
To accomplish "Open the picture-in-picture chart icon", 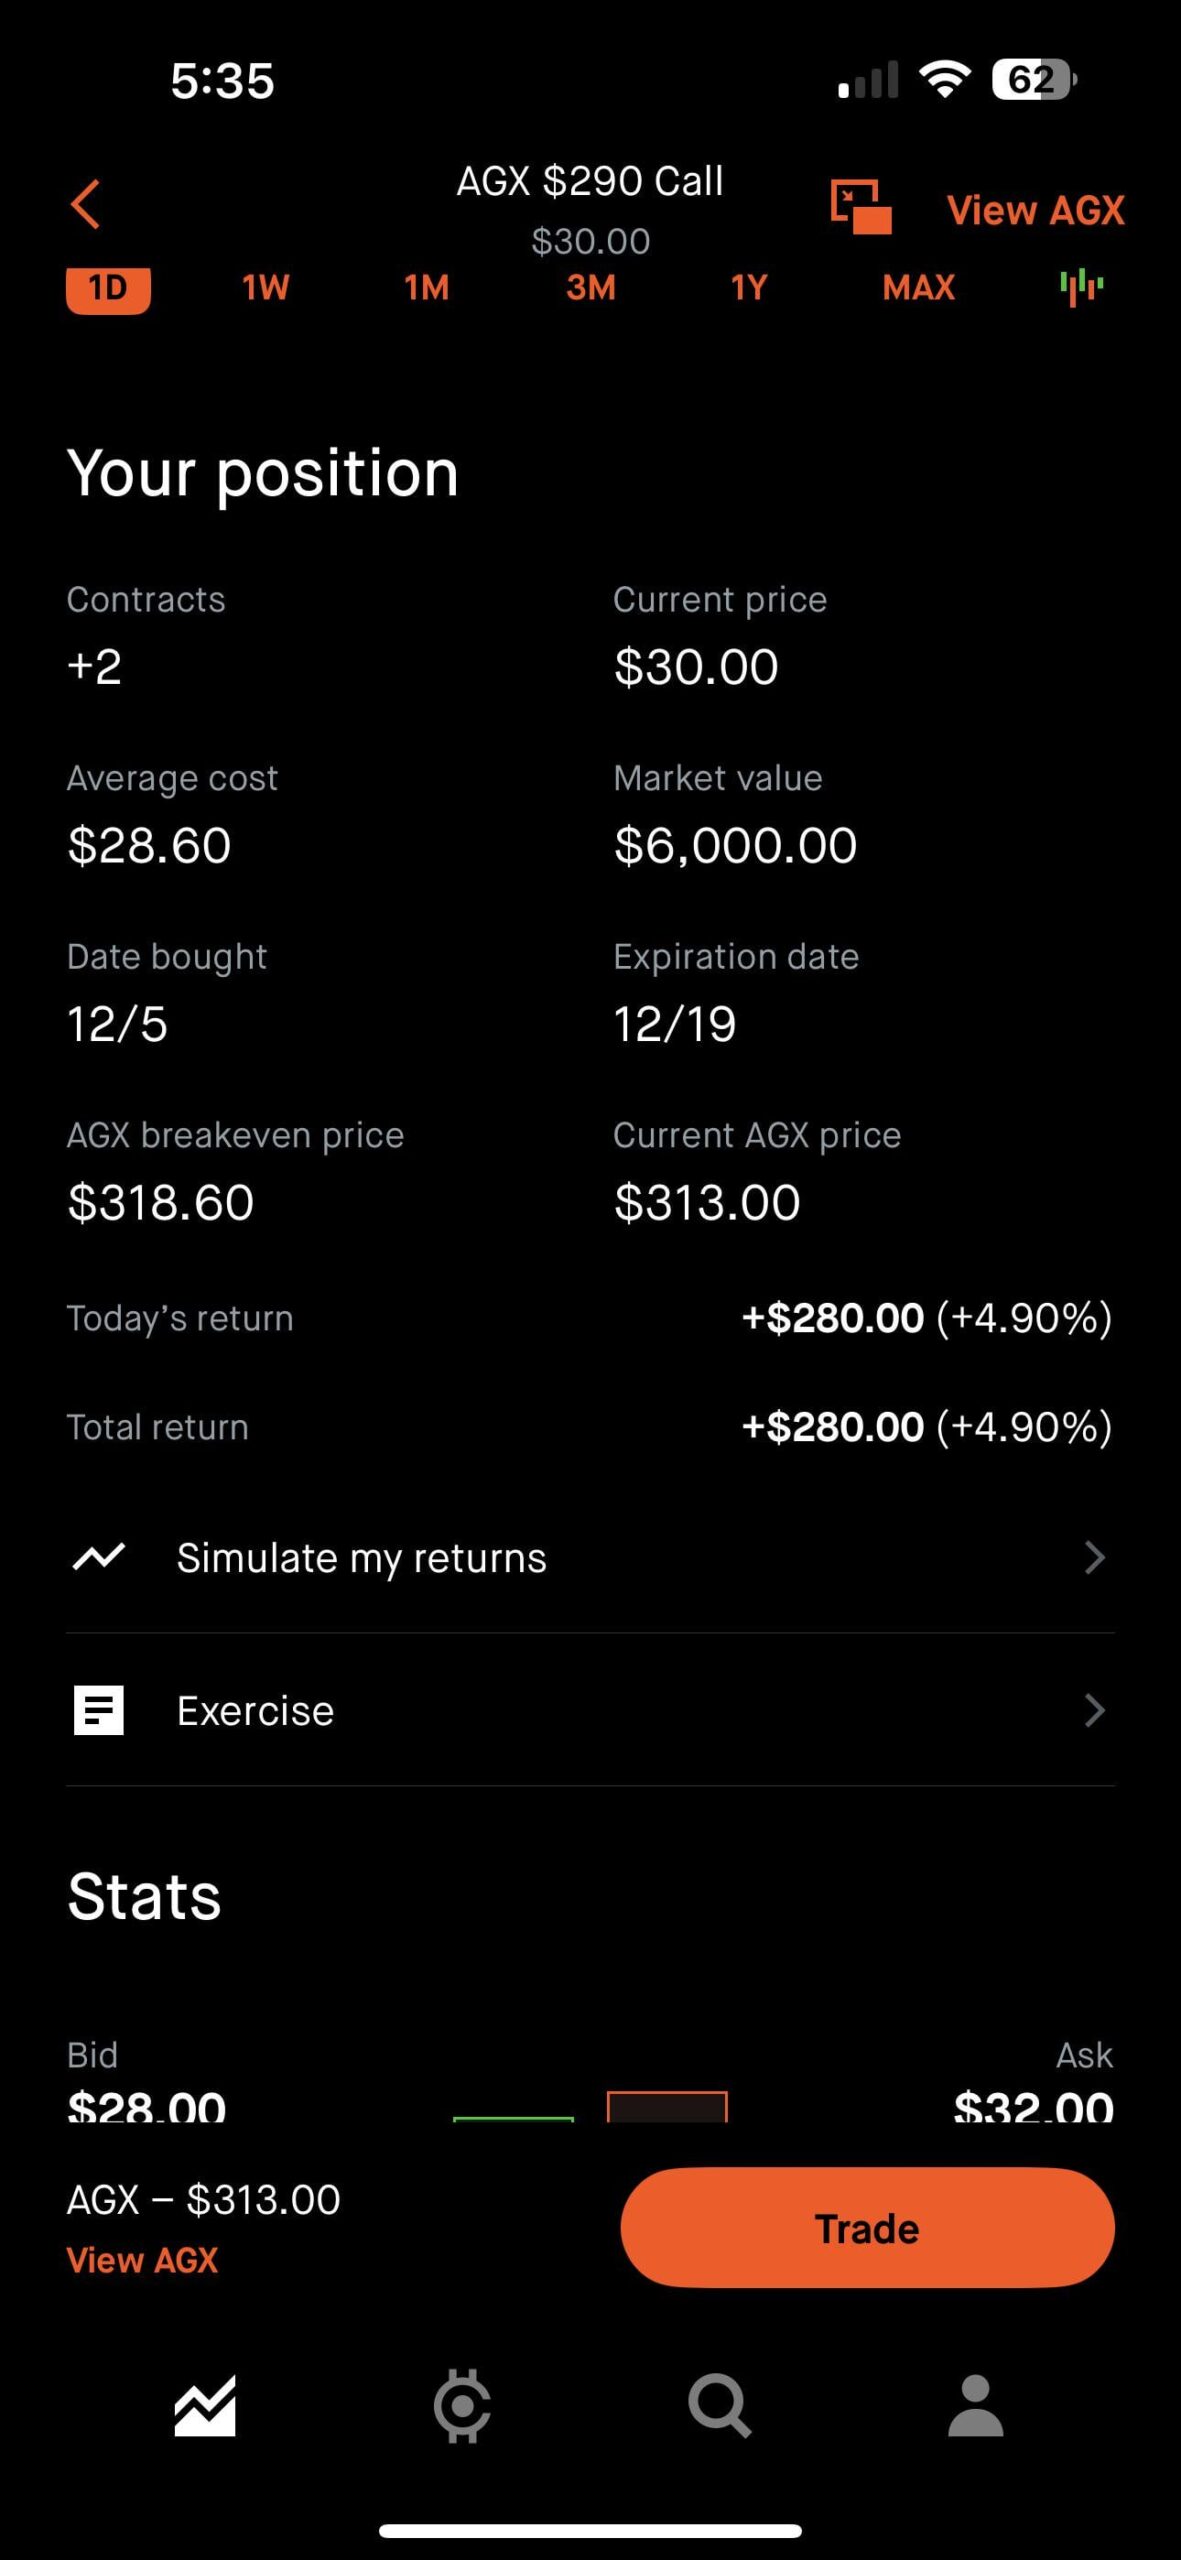I will coord(860,208).
